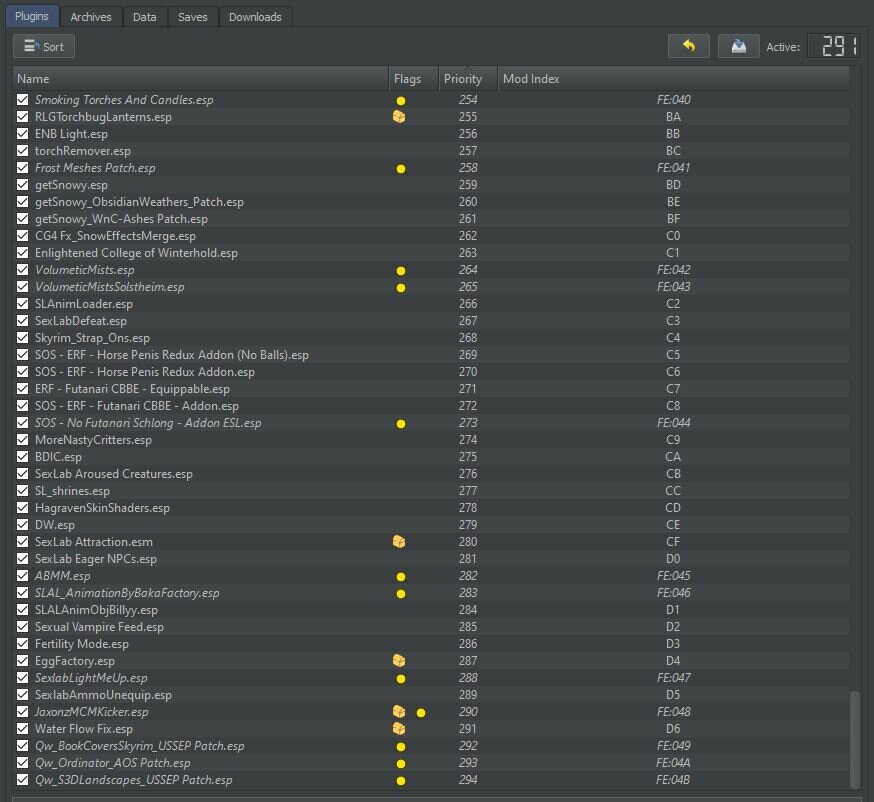This screenshot has width=874, height=802.
Task: Toggle Enlightened College of Winterhold.esp checkbox
Action: pos(22,252)
